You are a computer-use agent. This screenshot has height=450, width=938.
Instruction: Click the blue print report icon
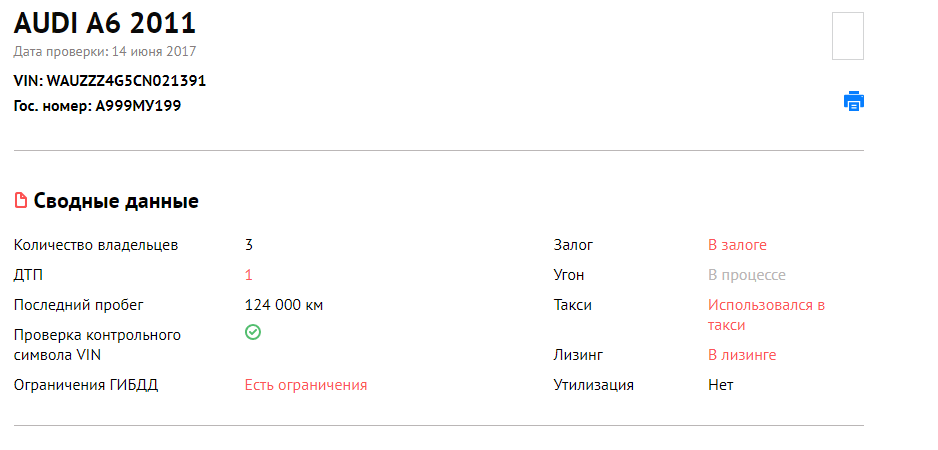pos(854,101)
